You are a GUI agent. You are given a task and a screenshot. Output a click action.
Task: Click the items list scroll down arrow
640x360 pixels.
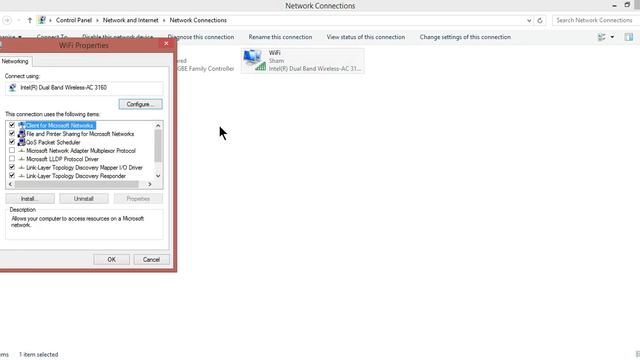(x=158, y=176)
